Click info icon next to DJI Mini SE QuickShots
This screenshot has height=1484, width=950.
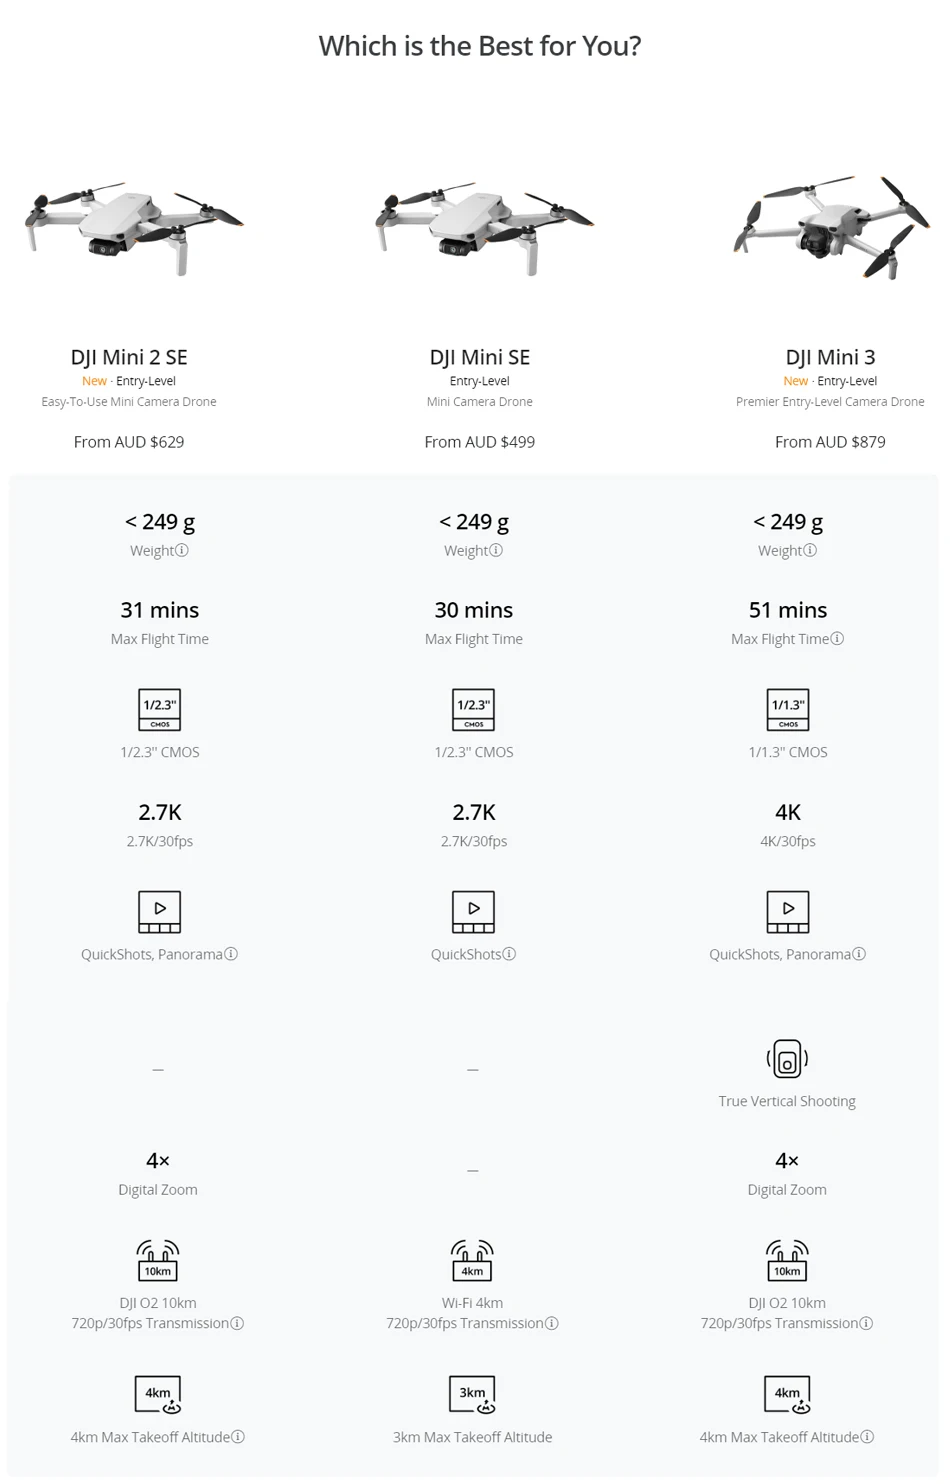pyautogui.click(x=509, y=954)
